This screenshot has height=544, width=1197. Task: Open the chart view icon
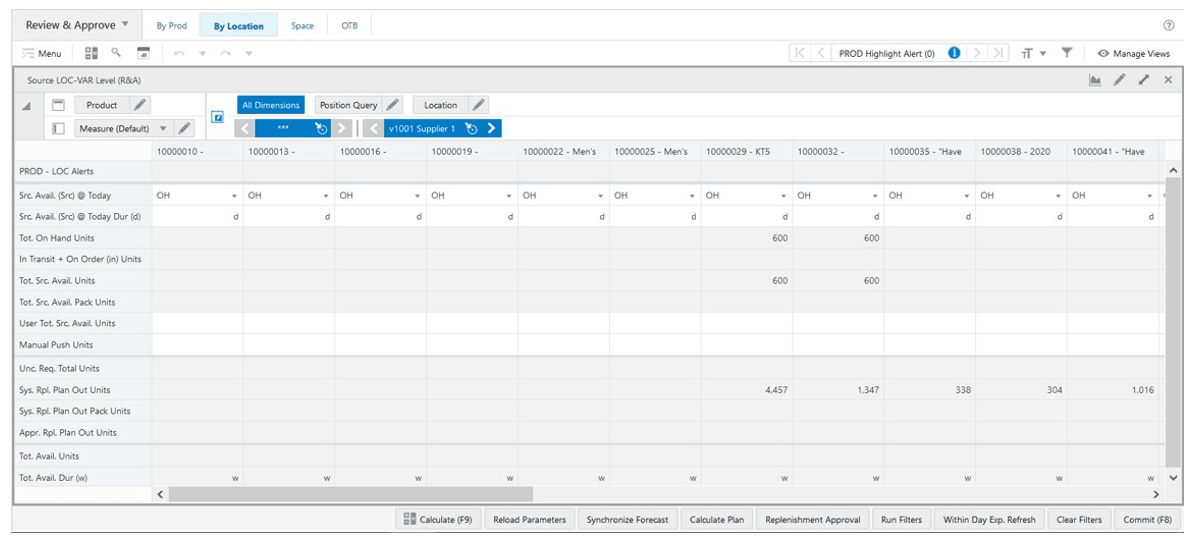click(1095, 79)
